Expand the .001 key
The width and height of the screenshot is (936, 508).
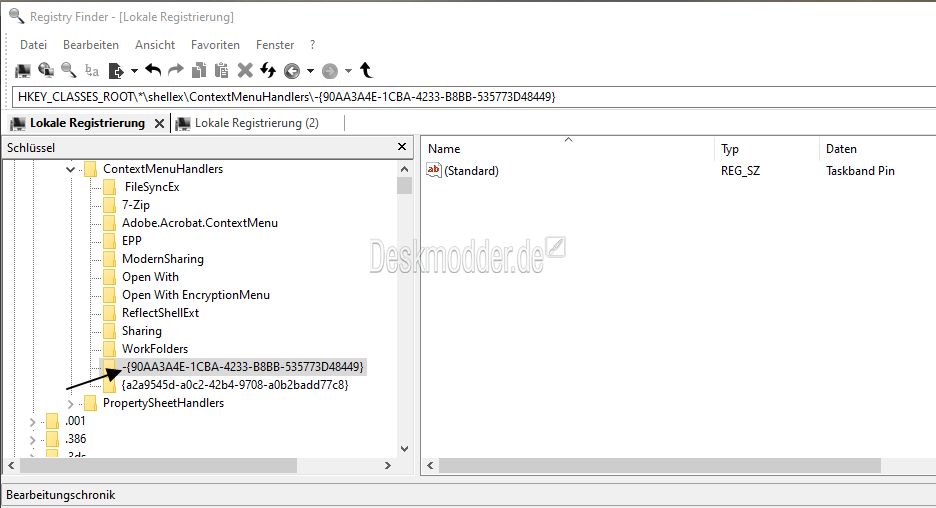32,421
